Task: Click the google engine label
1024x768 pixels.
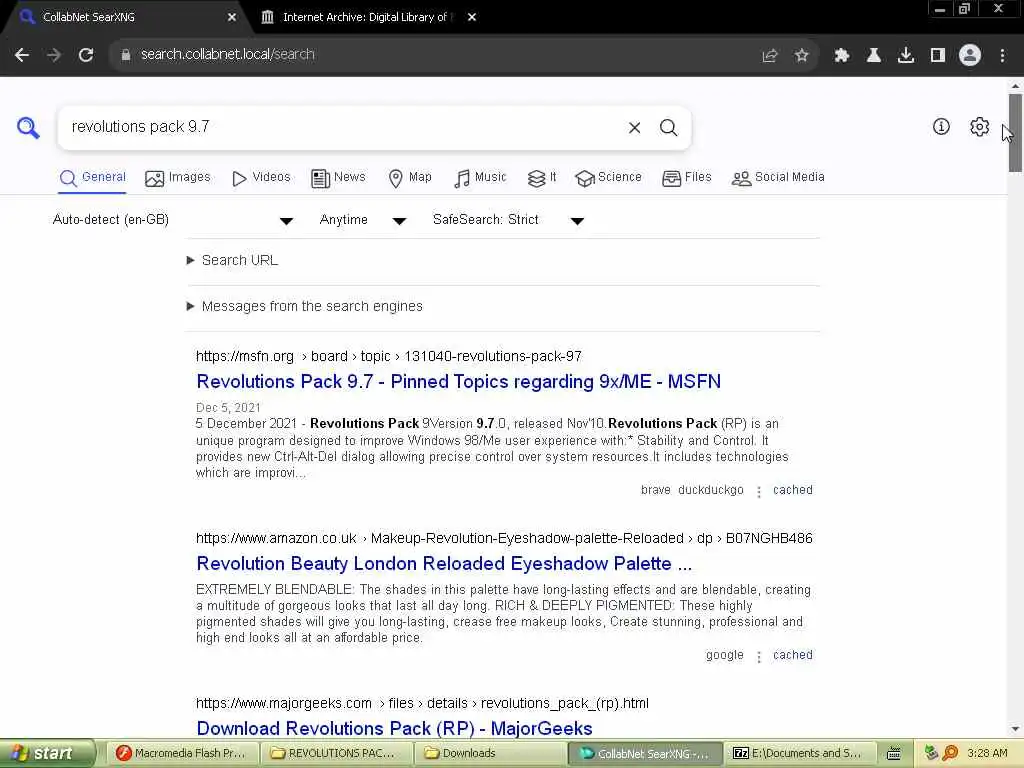Action: [x=725, y=655]
